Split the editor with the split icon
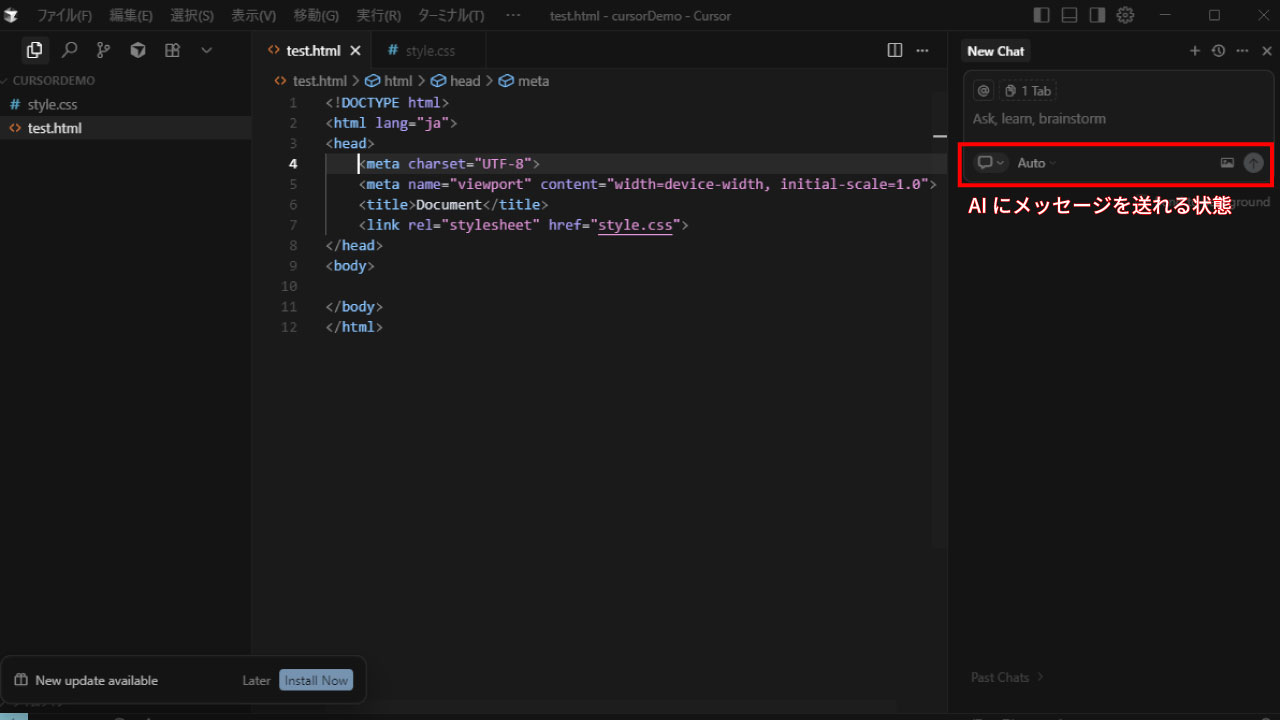Image resolution: width=1280 pixels, height=720 pixels. pos(895,50)
